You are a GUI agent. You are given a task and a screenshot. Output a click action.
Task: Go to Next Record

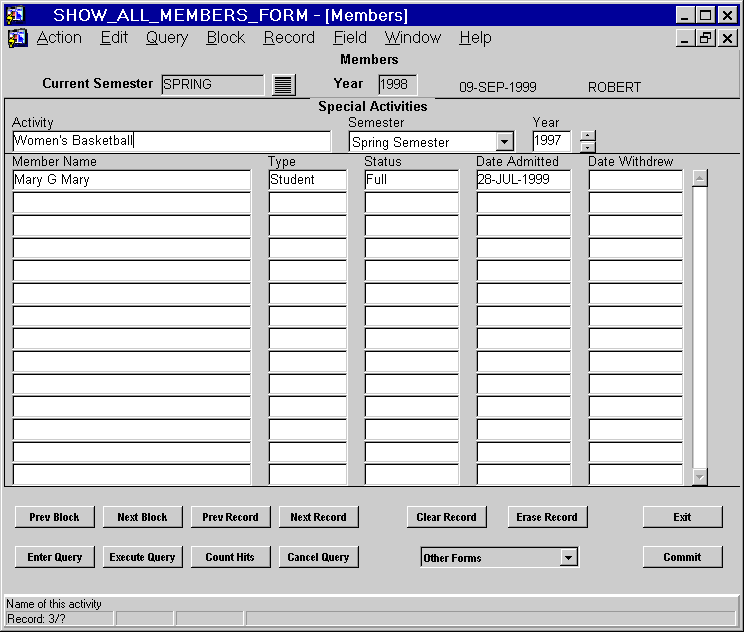tap(318, 517)
